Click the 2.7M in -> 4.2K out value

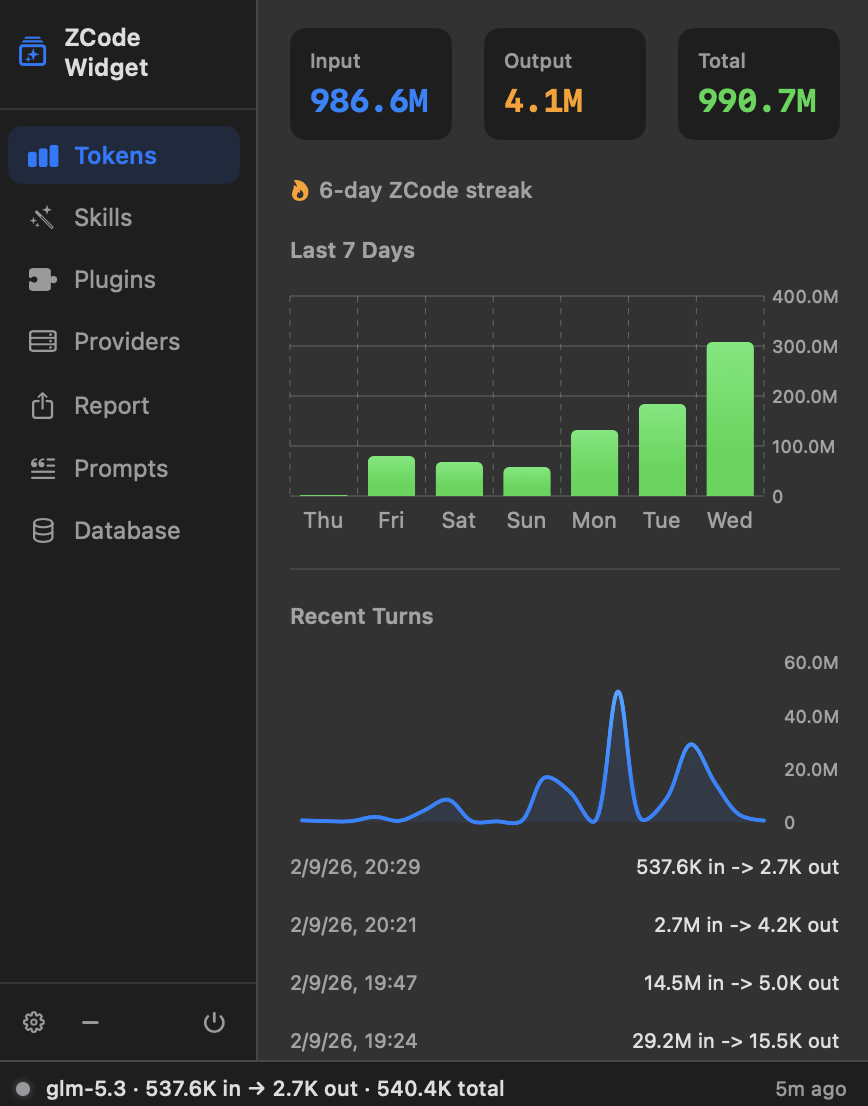(747, 925)
